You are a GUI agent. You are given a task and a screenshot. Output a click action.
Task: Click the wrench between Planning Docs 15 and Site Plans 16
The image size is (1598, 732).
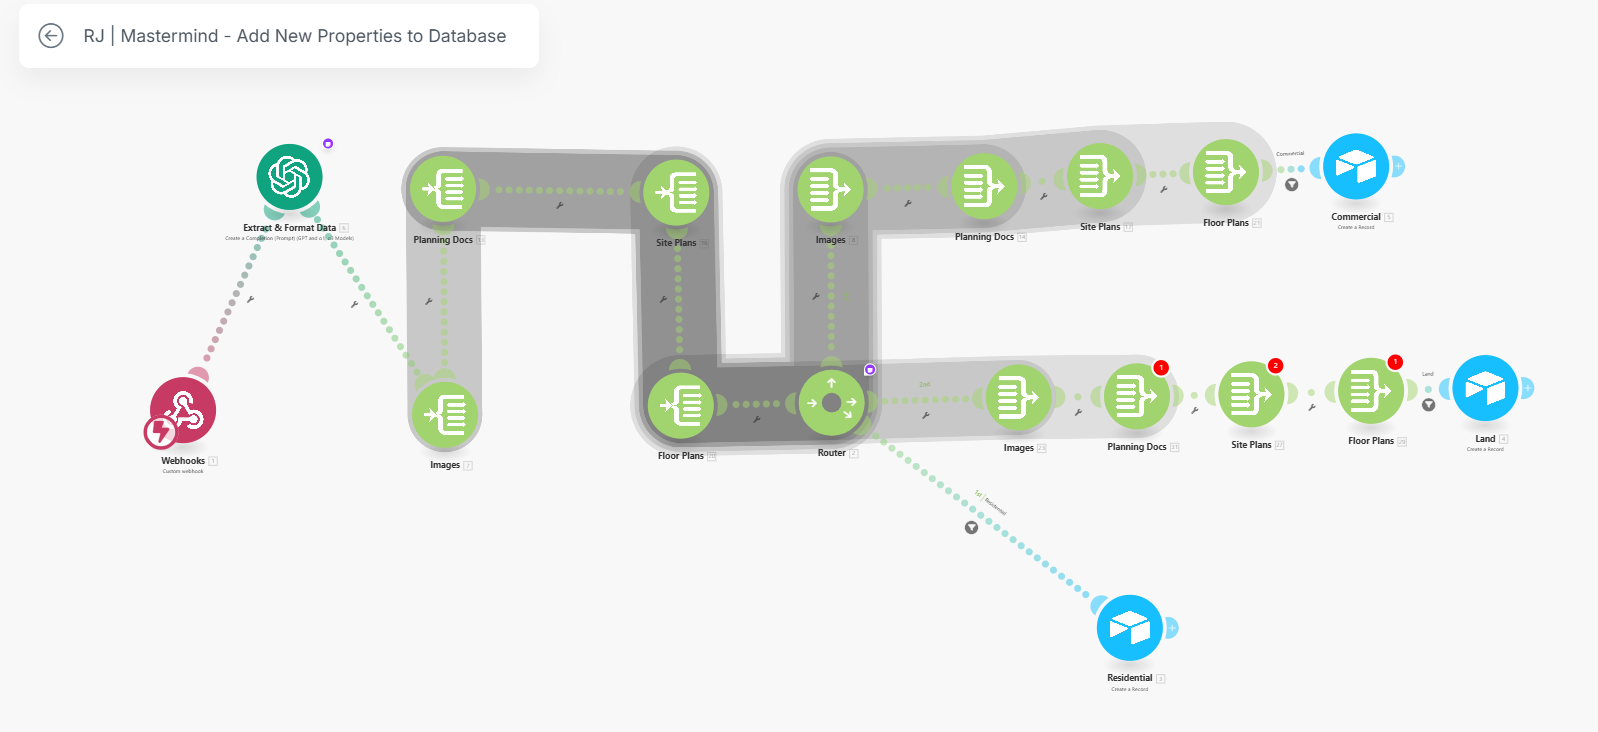(559, 206)
